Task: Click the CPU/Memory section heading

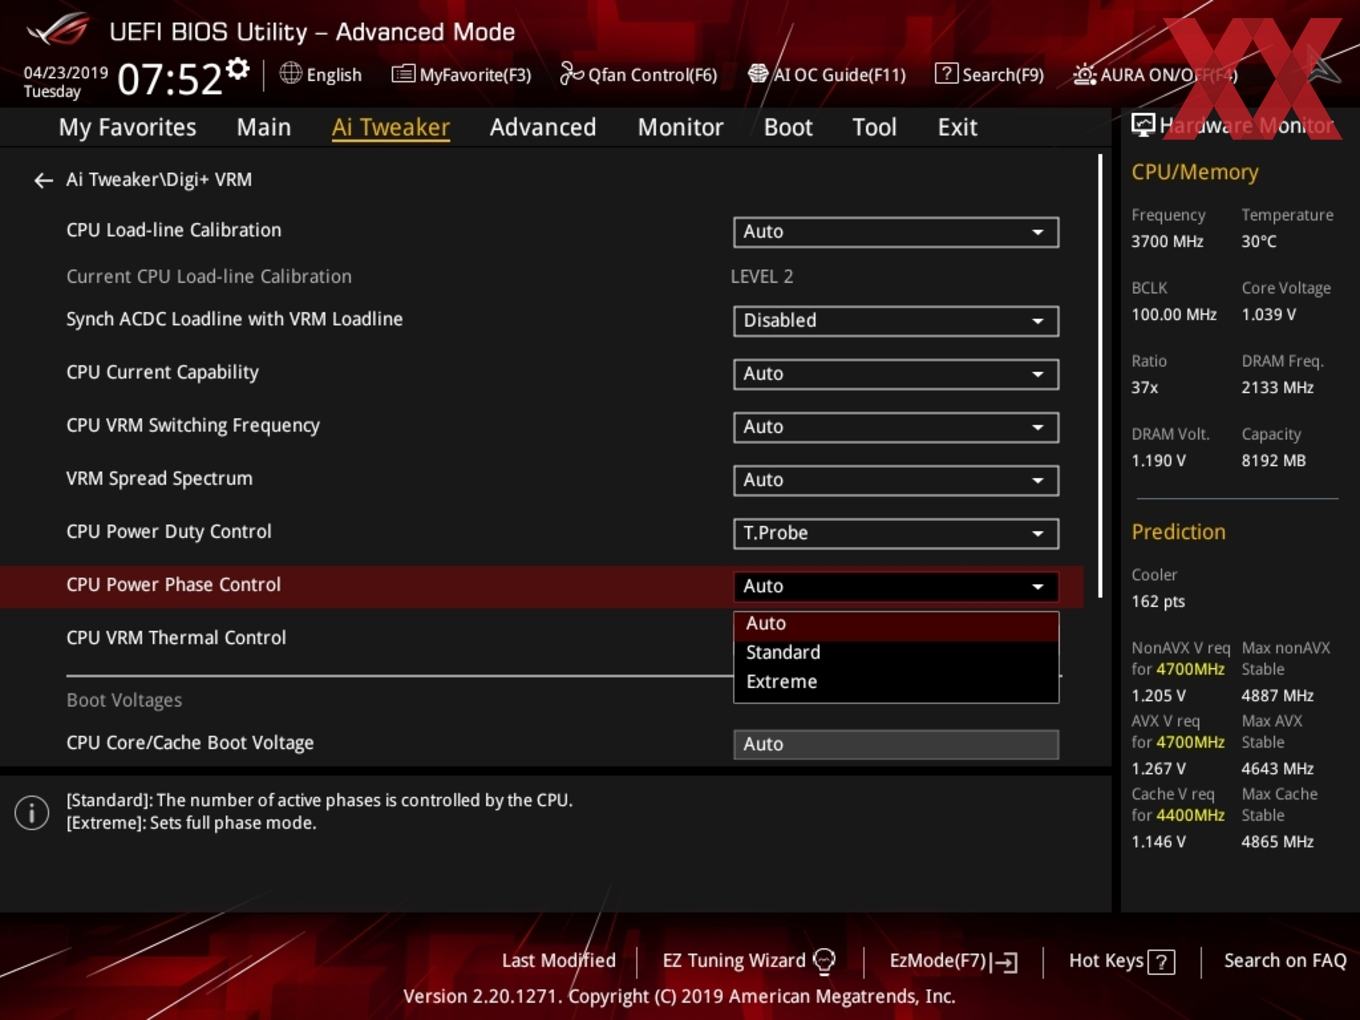Action: click(x=1195, y=172)
